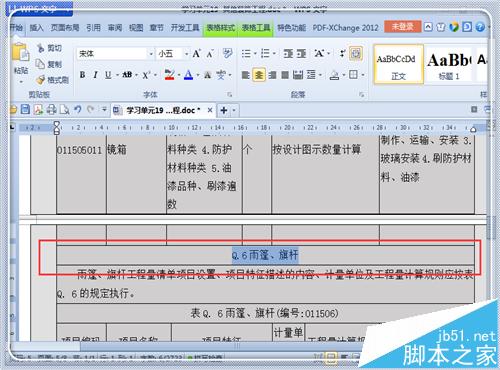The height and width of the screenshot is (370, 500).
Task: Switch to 插入 ribbon tab
Action: coord(36,28)
